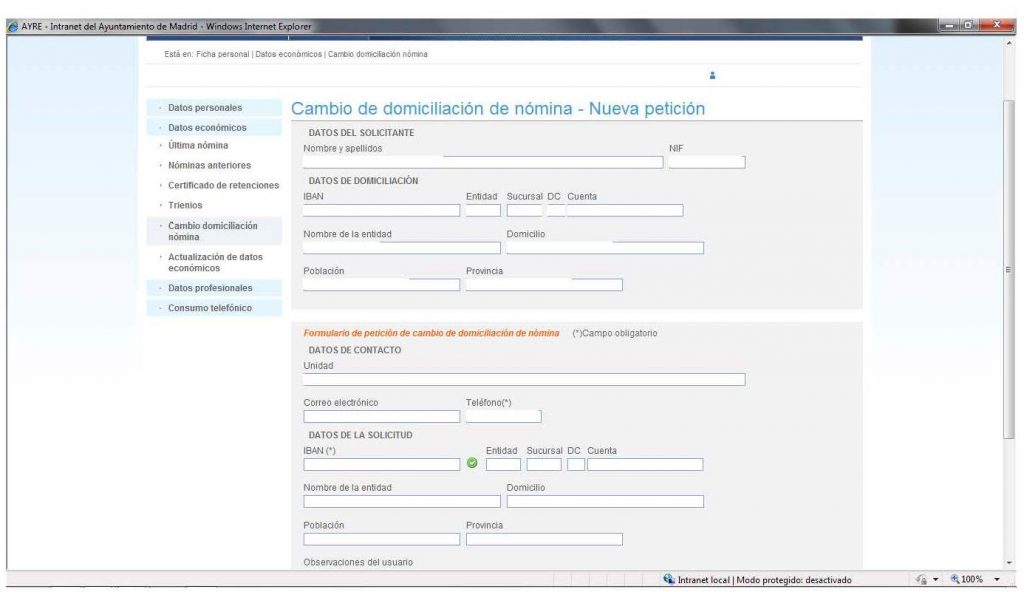Click the page's vertical scrollbar down arrow
Image resolution: width=1024 pixels, height=592 pixels.
coord(1008,562)
